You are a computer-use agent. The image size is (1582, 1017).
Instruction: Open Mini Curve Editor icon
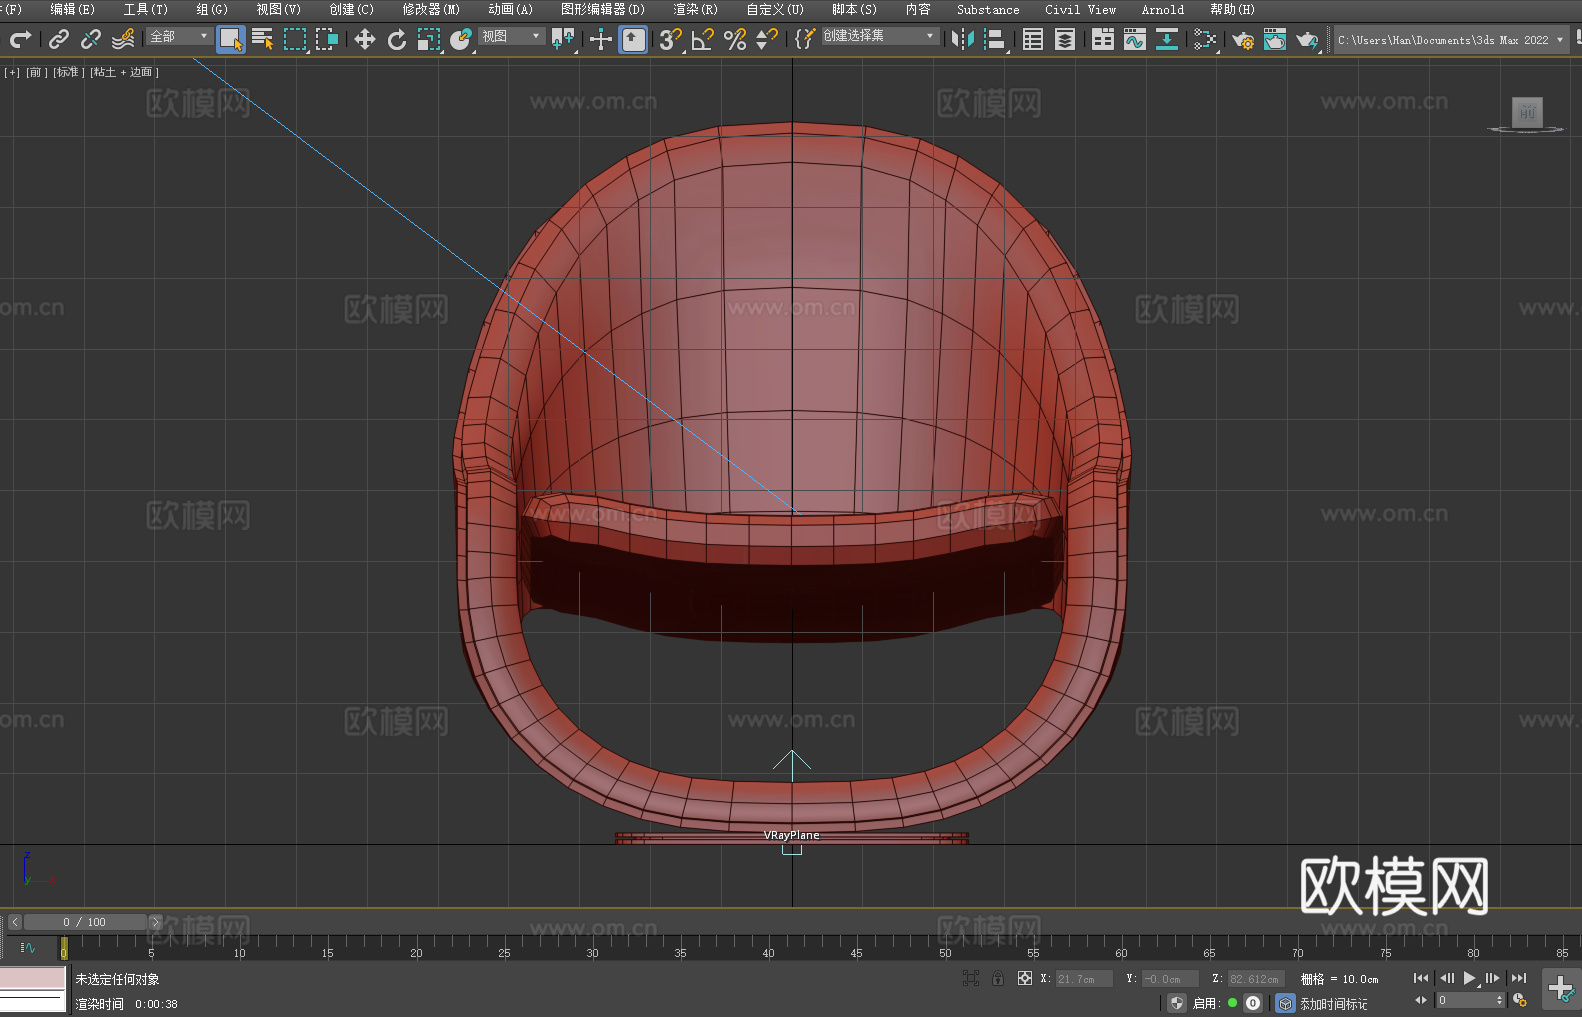[27, 947]
